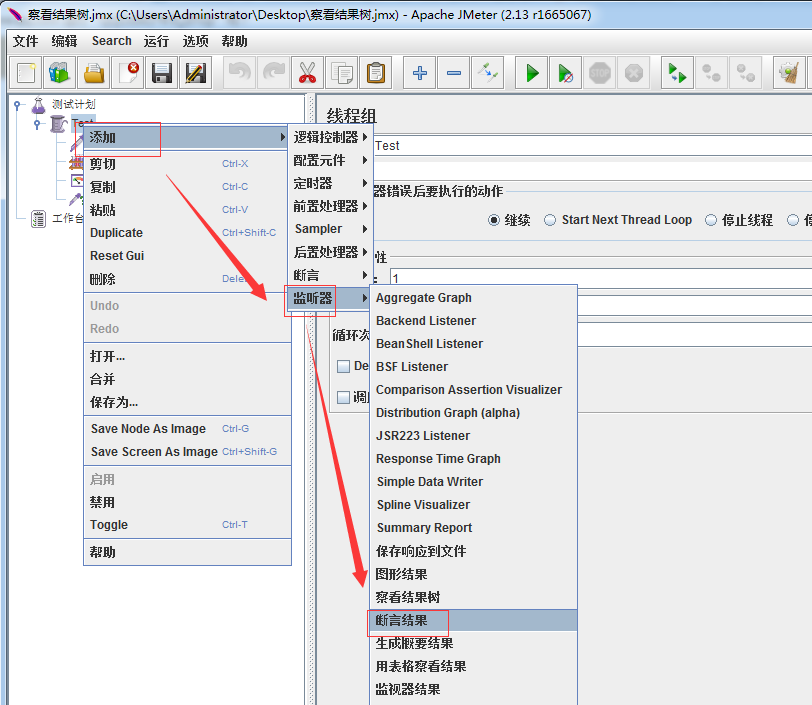
Task: Select Start Next Thread Loop option
Action: click(550, 220)
